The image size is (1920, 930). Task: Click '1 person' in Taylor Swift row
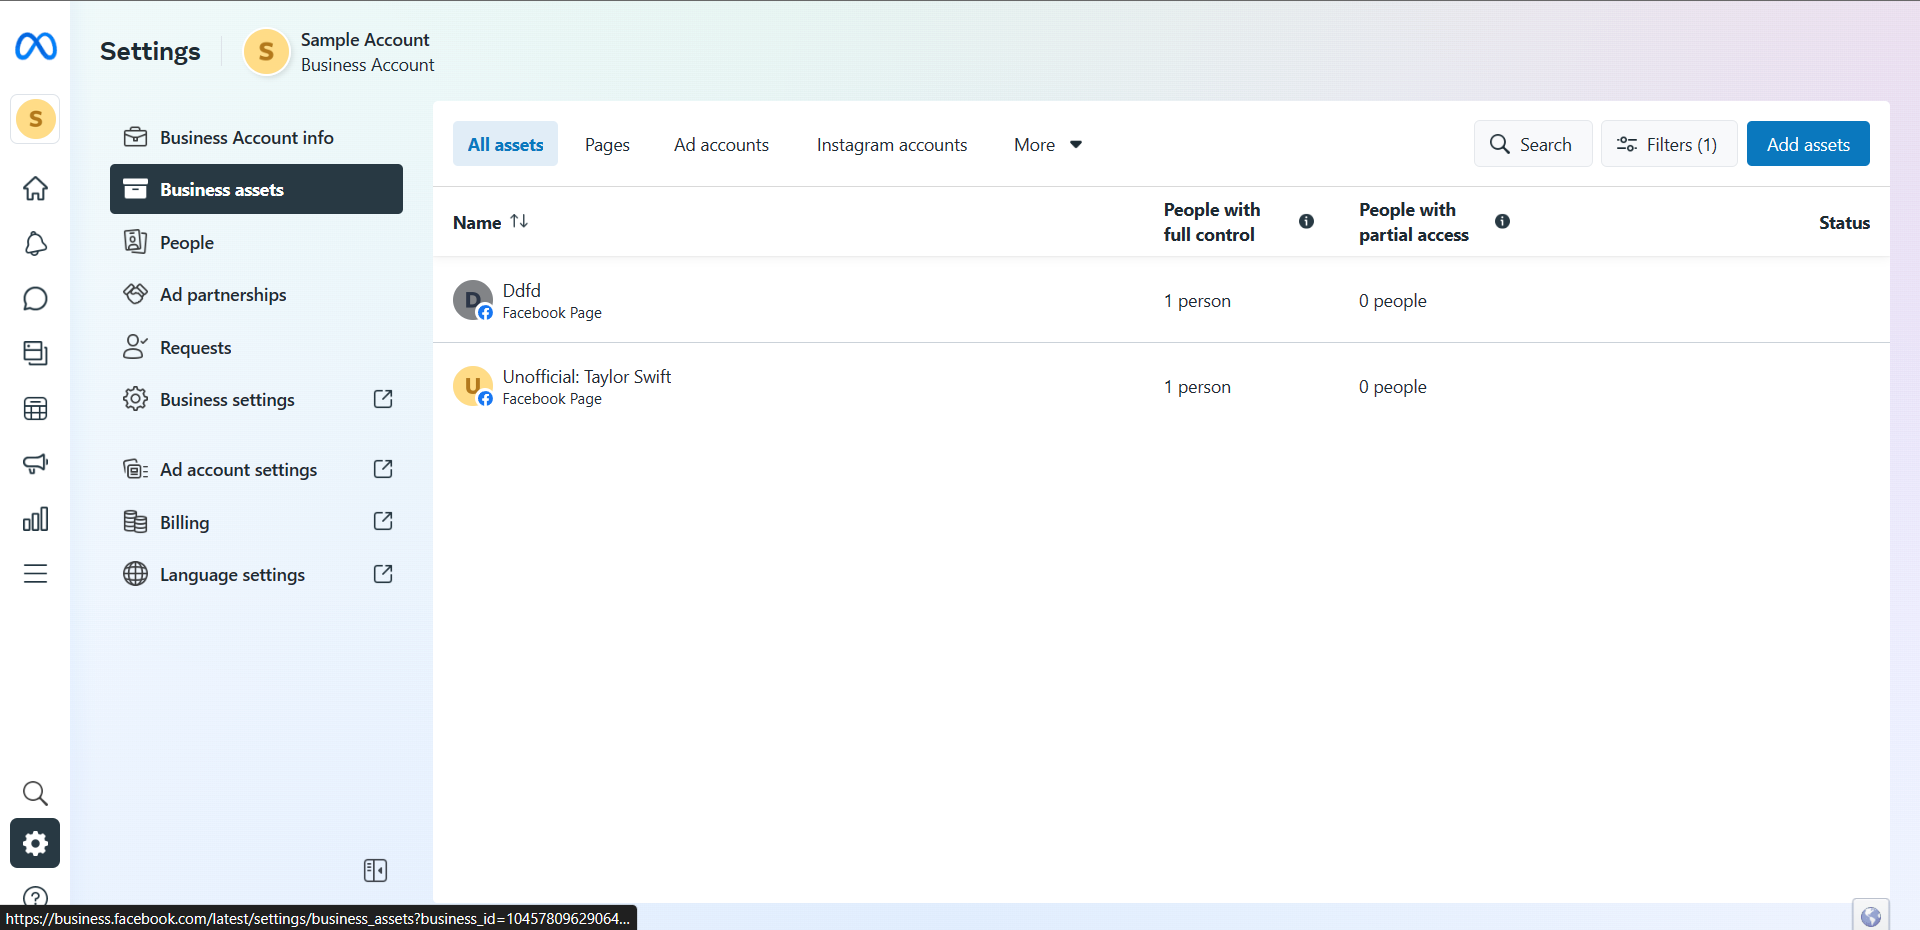click(x=1197, y=387)
